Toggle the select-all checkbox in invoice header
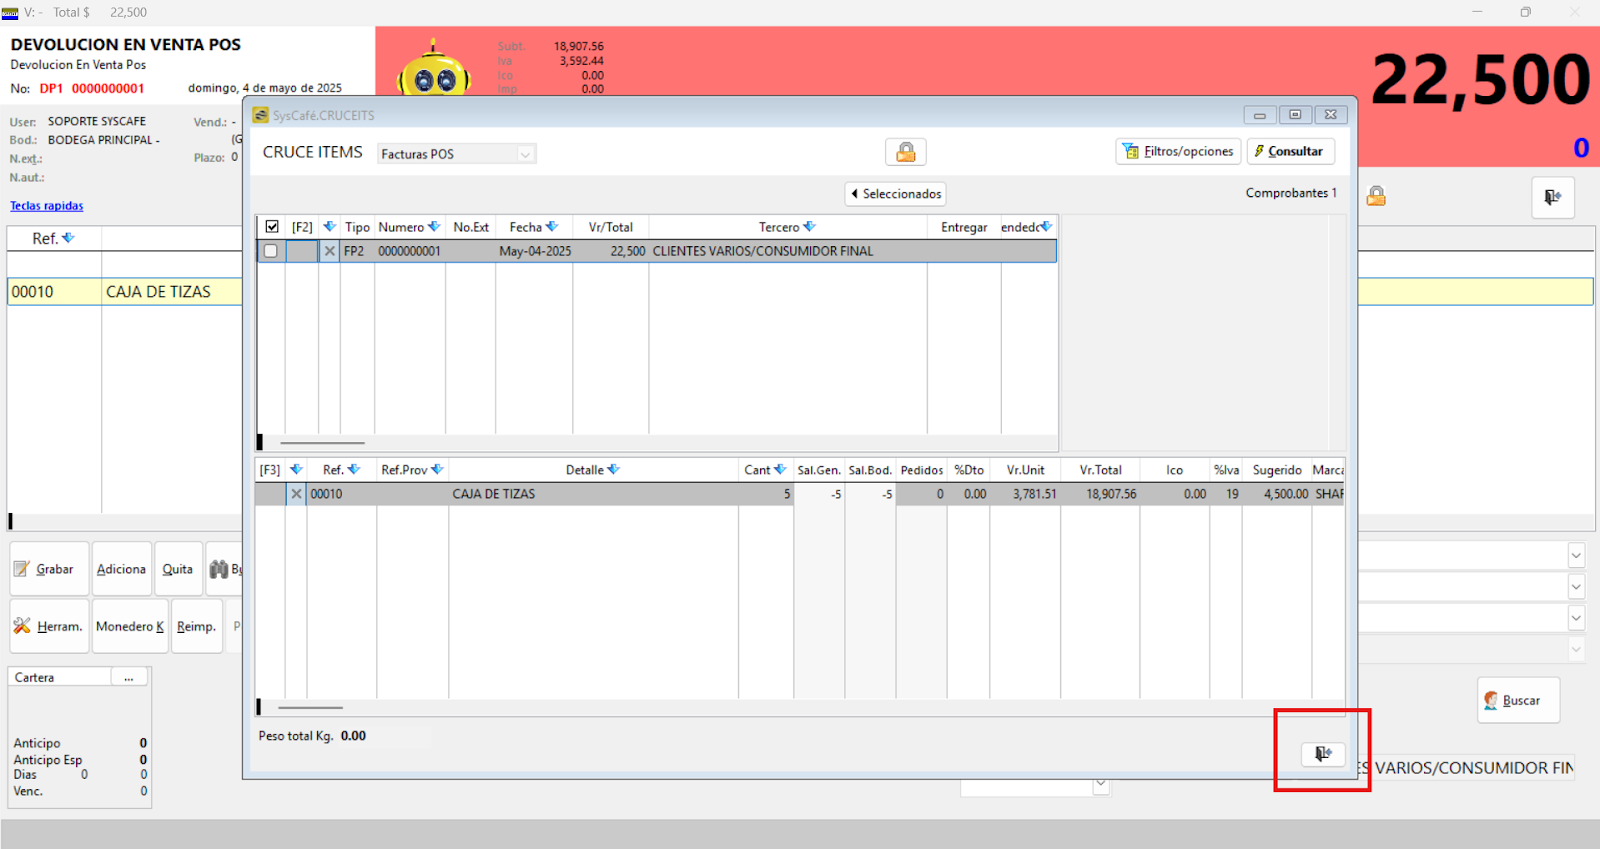 (x=271, y=227)
